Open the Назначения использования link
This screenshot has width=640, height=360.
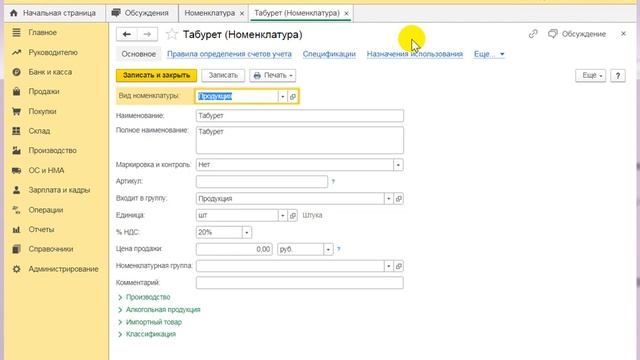point(415,54)
